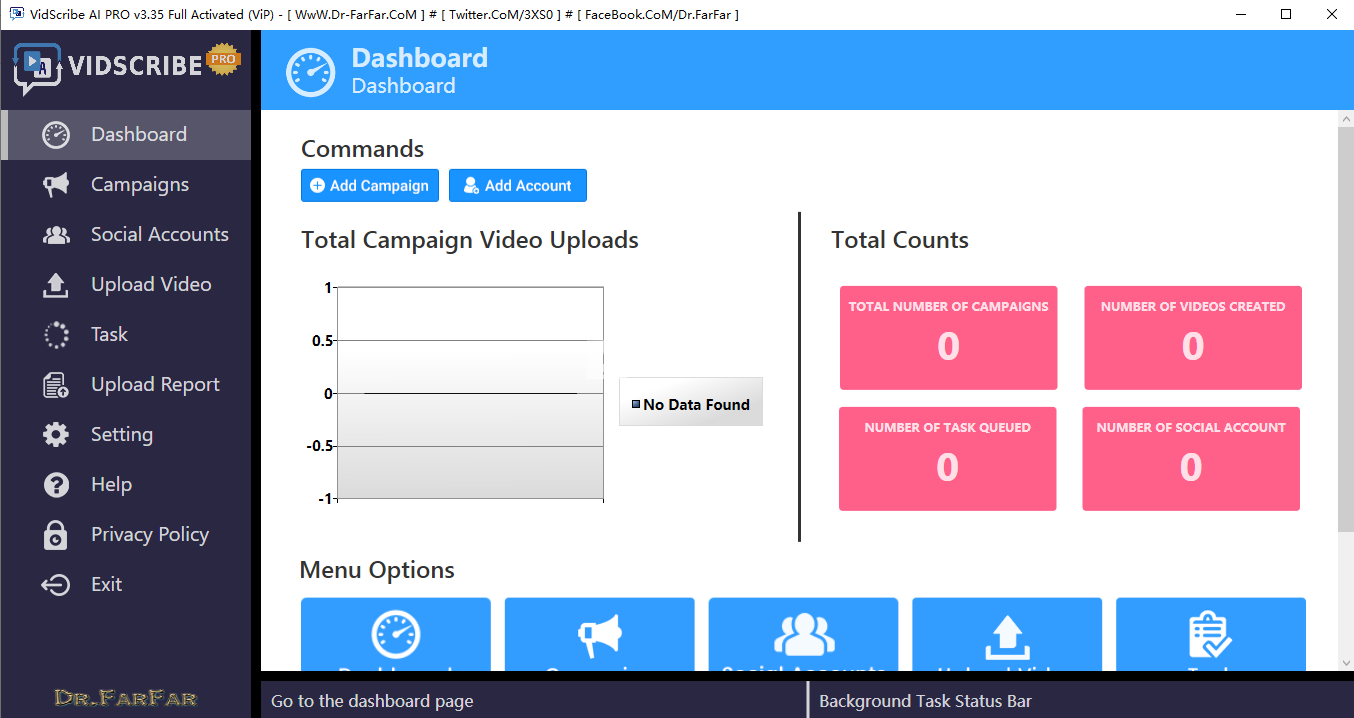Open Privacy Policy from the sidebar

(x=126, y=535)
